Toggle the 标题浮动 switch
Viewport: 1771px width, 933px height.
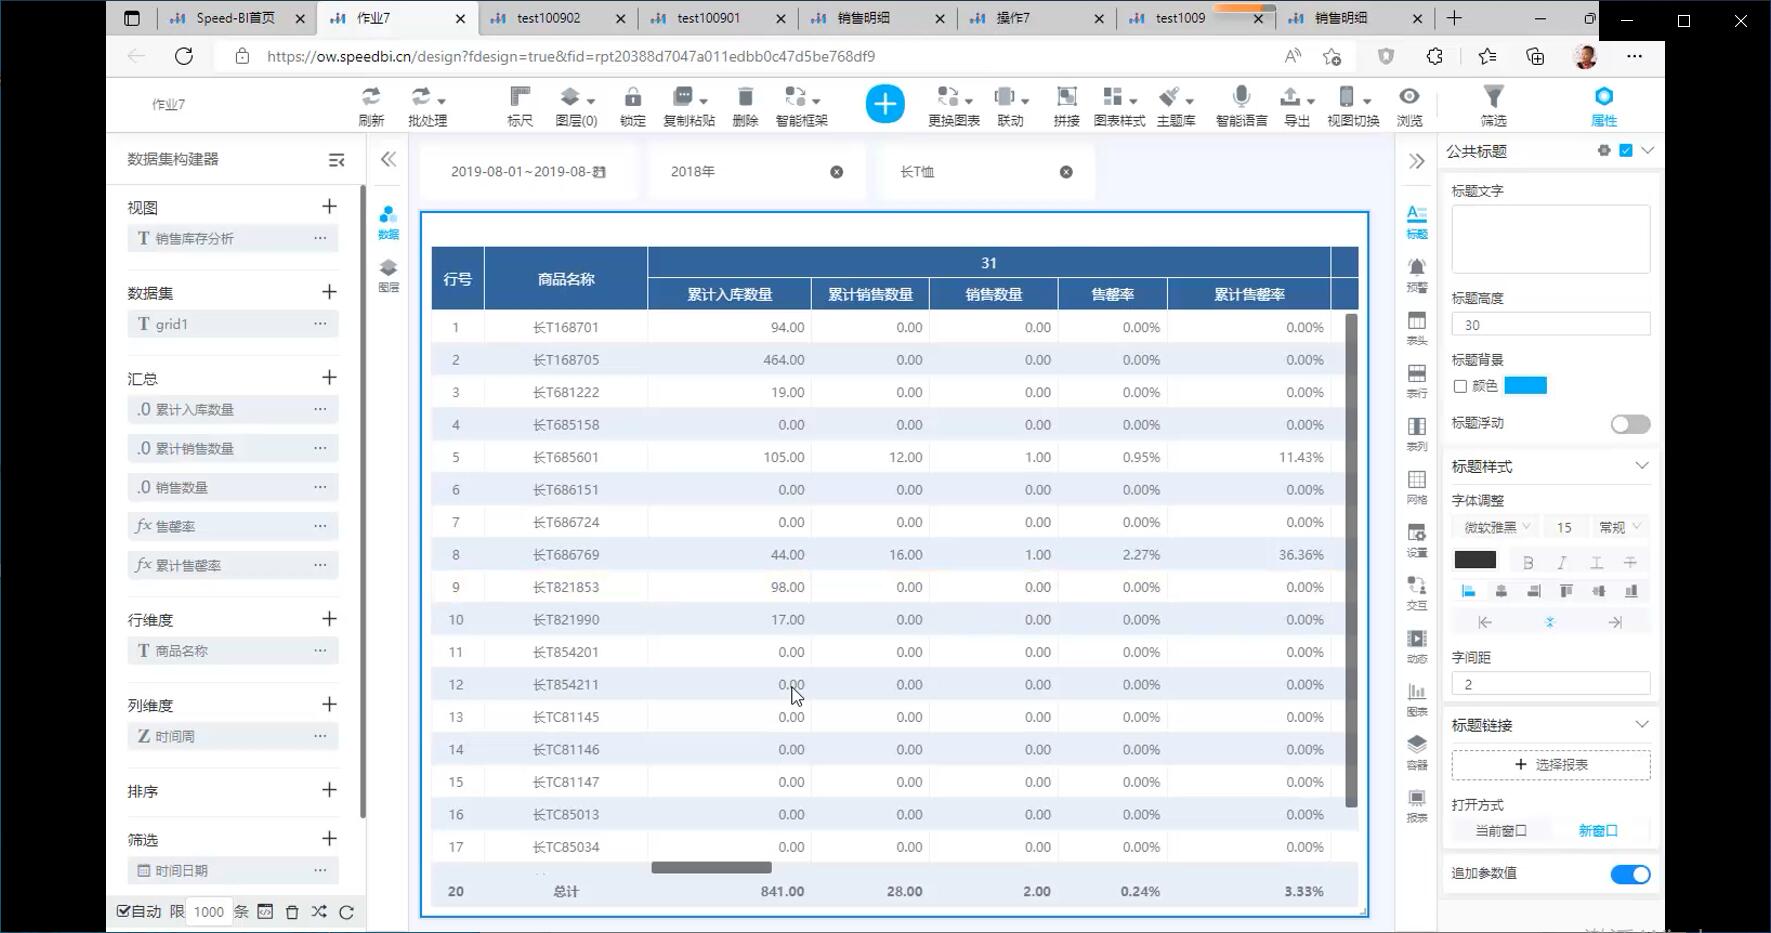coord(1630,425)
